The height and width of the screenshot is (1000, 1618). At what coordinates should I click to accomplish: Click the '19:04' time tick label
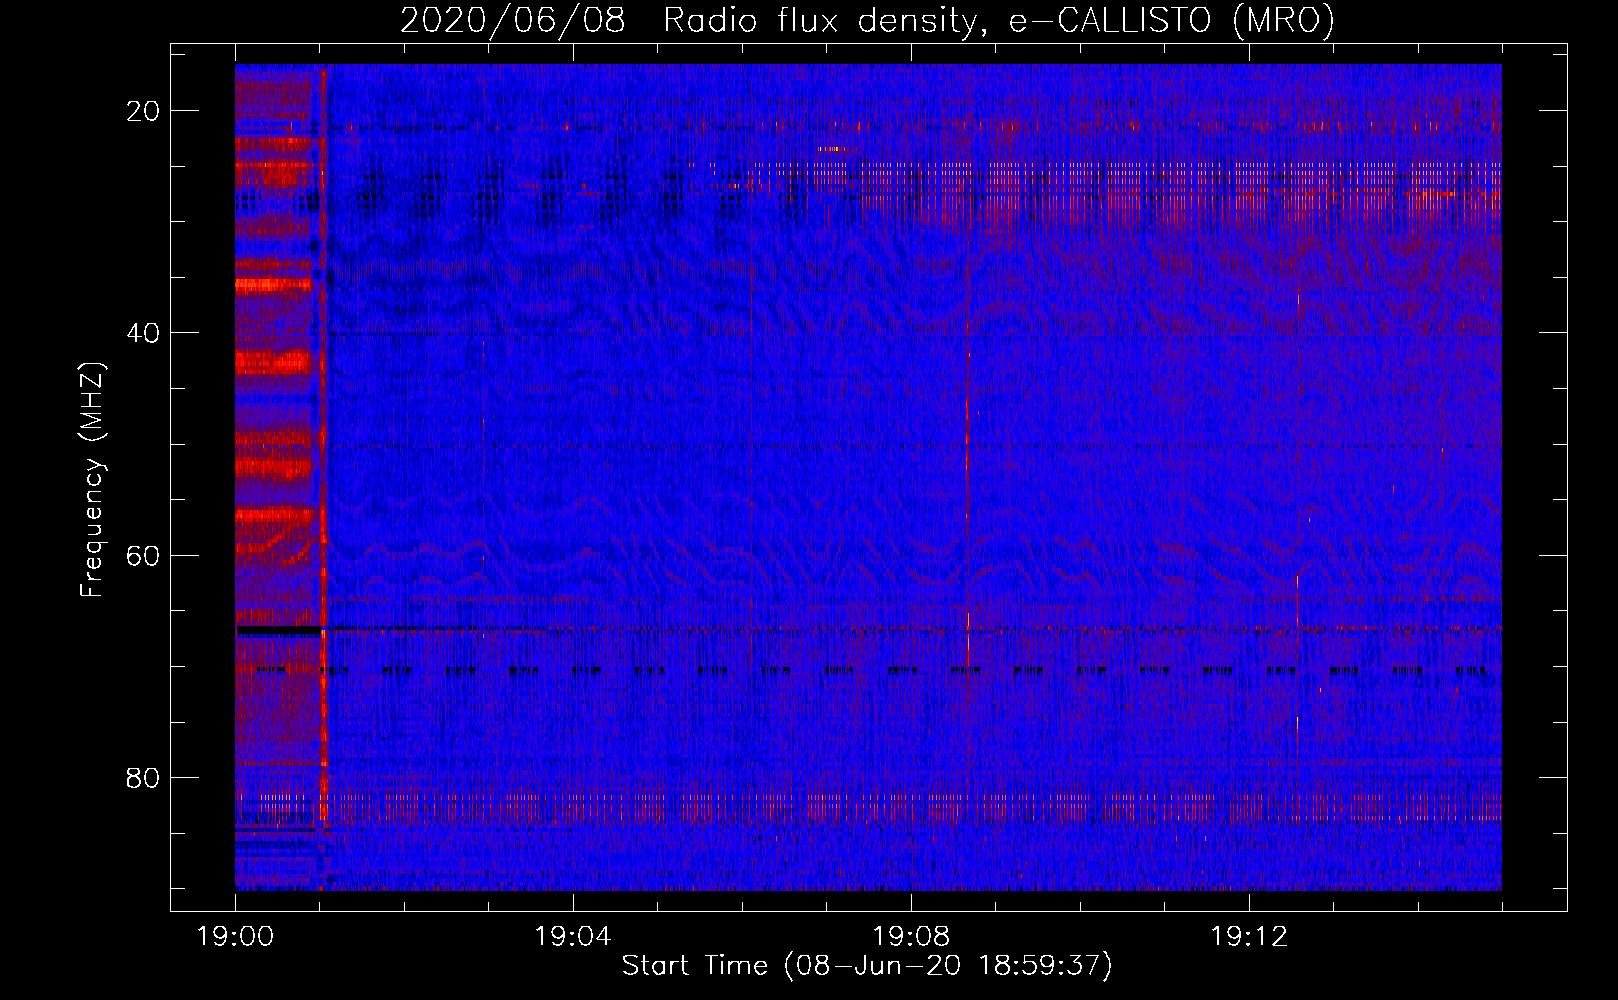572,937
